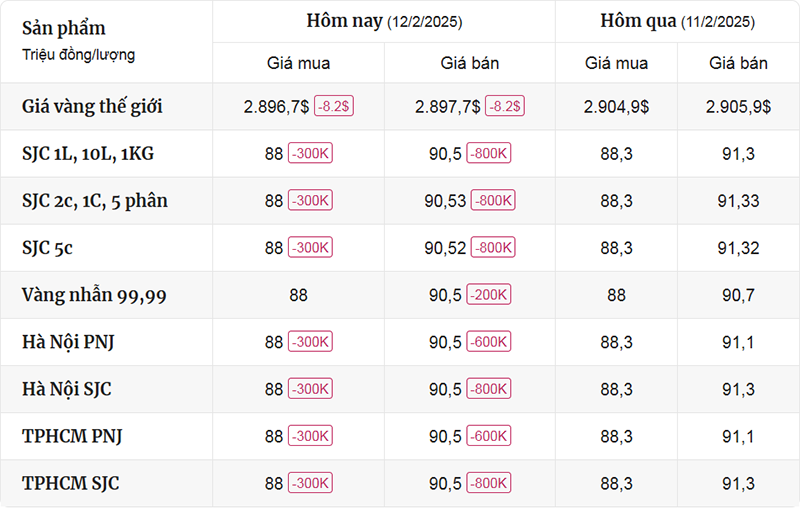Open the SJC 2c, 1C, 5 phân row label
The height and width of the screenshot is (509, 800).
94,201
